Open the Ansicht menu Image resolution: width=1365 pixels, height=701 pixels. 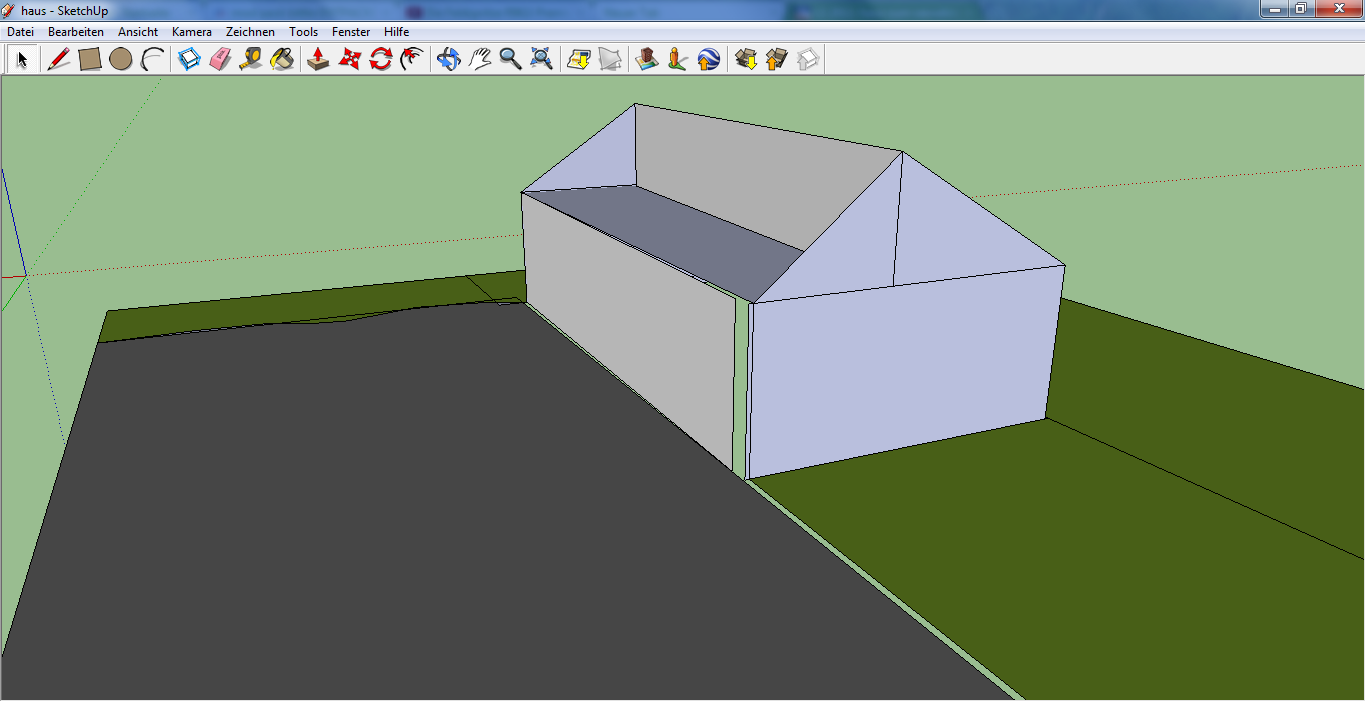(138, 32)
